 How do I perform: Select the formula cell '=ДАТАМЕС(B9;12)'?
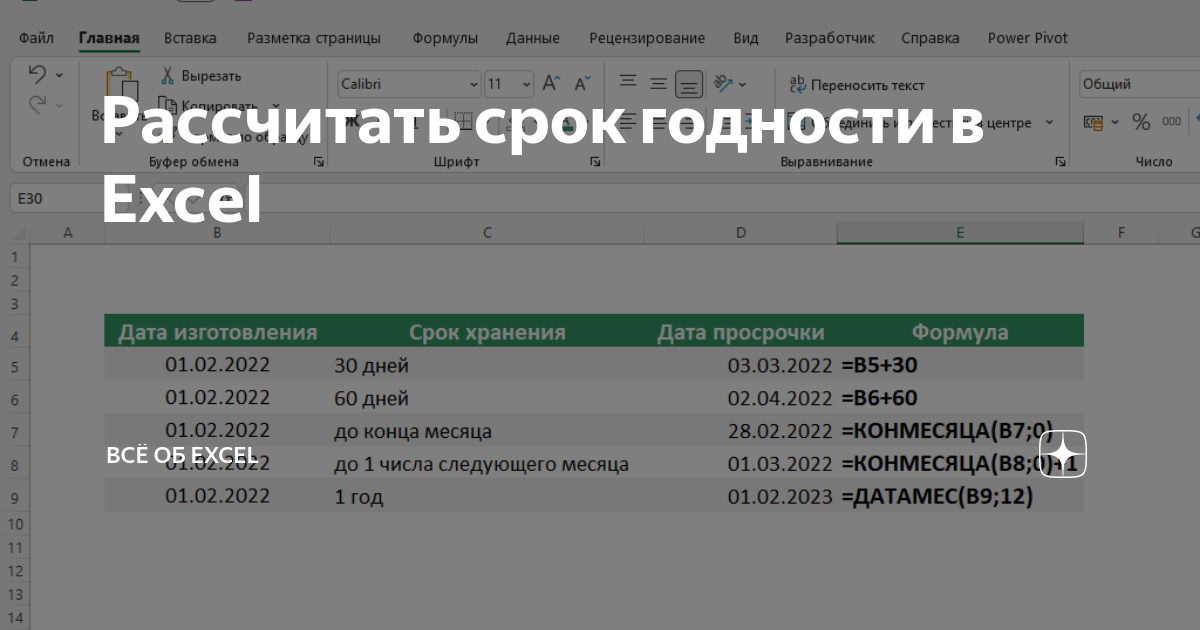pyautogui.click(x=960, y=497)
